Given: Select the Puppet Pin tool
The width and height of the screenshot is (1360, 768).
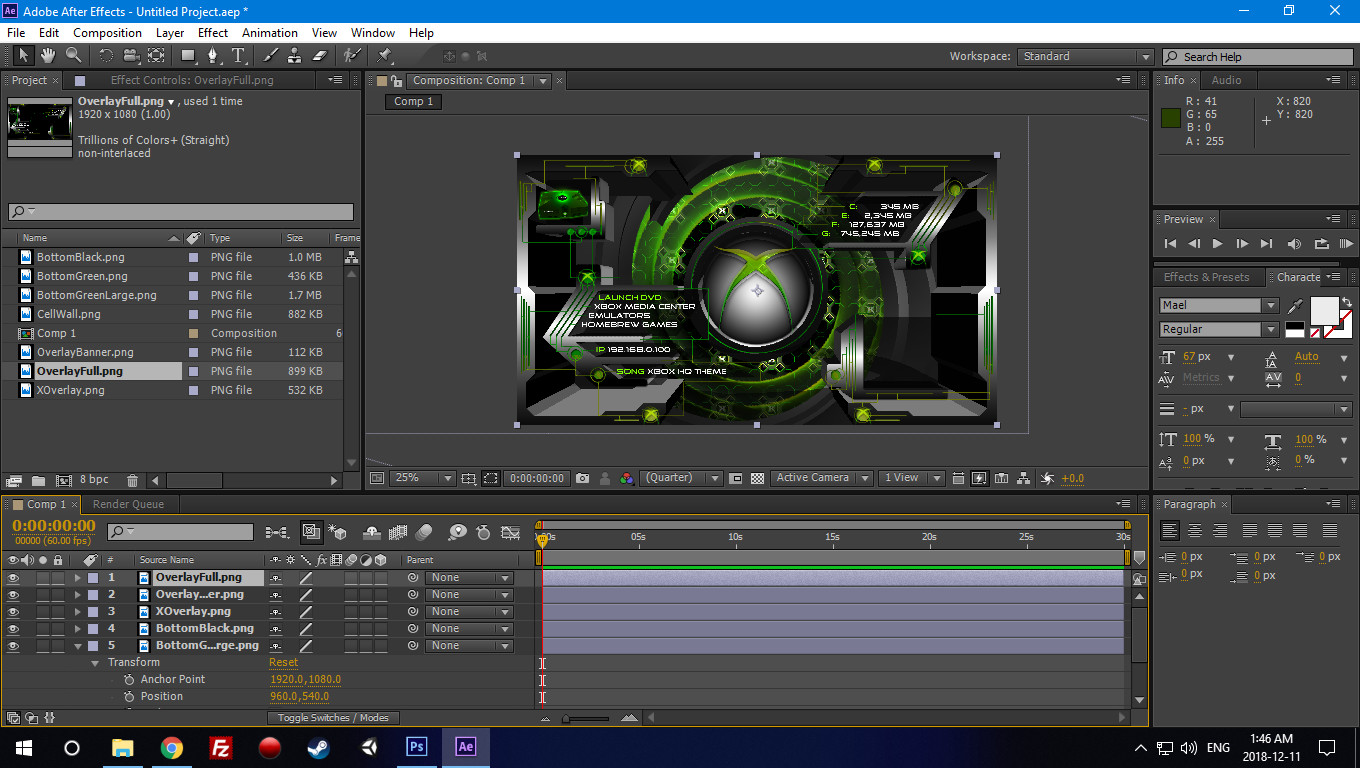Looking at the screenshot, I should point(384,56).
